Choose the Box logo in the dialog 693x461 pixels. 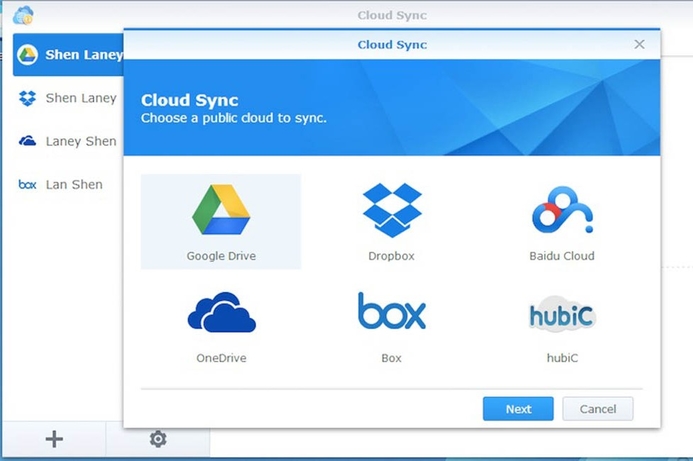(x=392, y=311)
